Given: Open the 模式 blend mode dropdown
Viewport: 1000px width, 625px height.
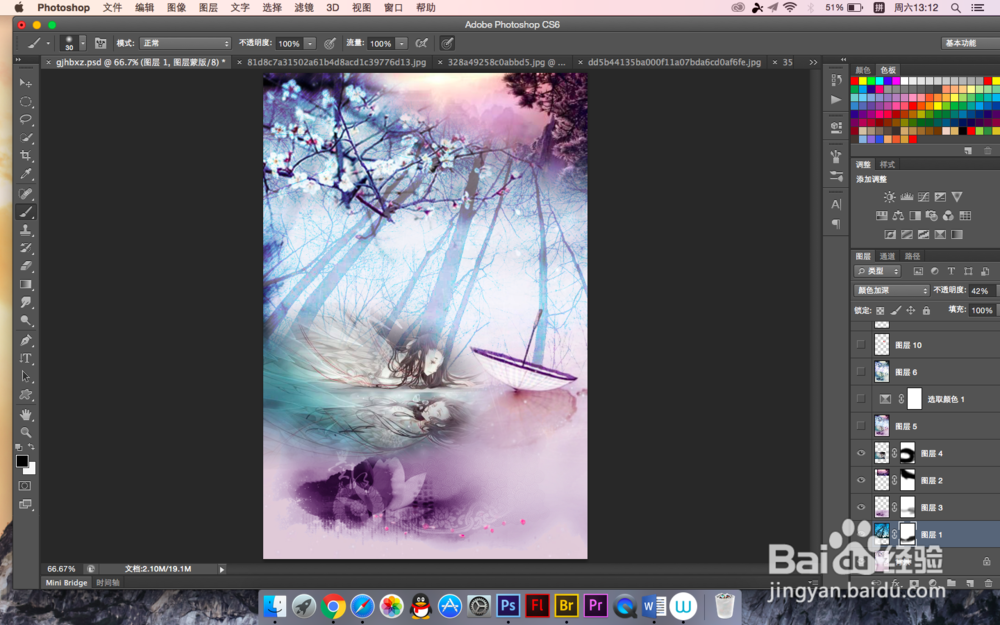Looking at the screenshot, I should pos(185,43).
